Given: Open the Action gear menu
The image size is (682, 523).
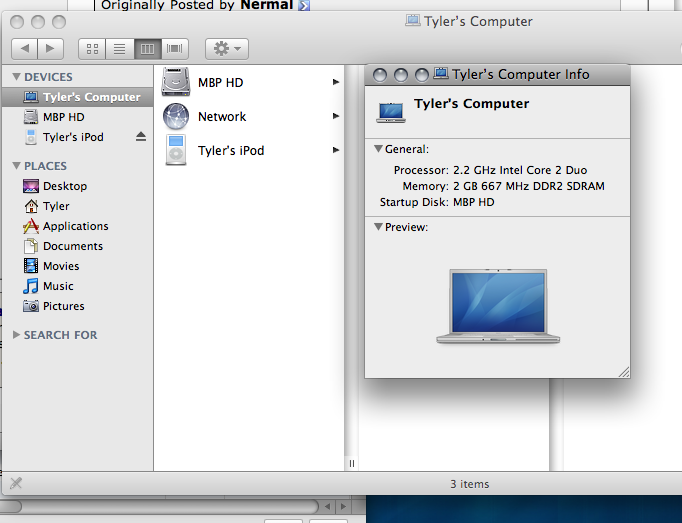Looking at the screenshot, I should click(227, 49).
